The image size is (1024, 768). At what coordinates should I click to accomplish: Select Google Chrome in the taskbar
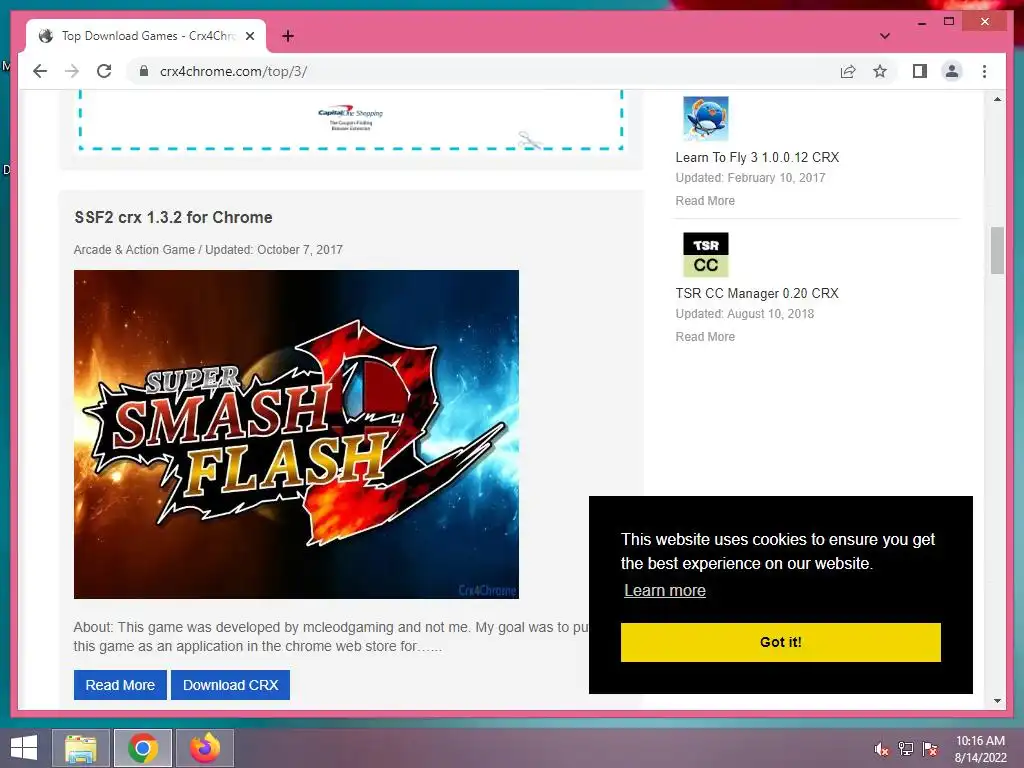pos(143,748)
